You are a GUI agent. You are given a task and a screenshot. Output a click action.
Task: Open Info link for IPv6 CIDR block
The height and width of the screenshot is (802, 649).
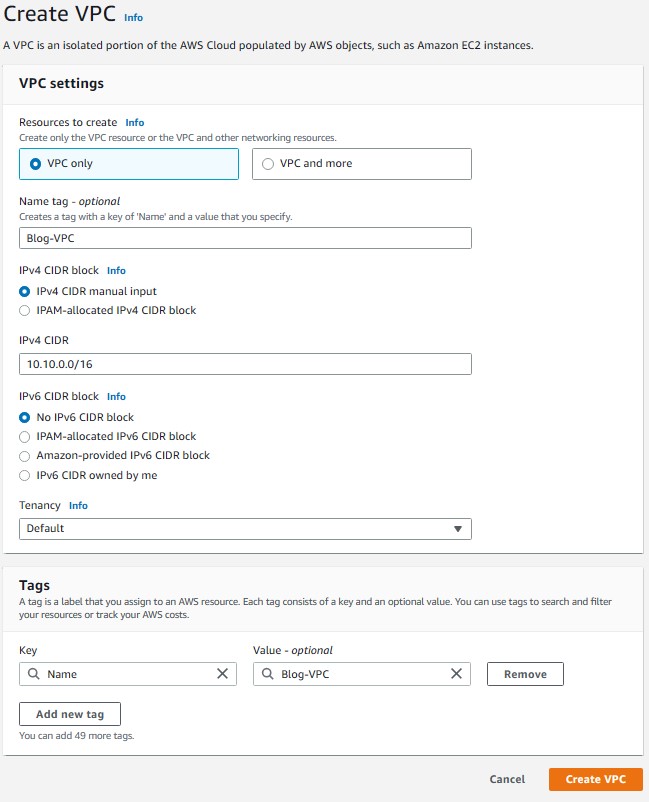116,396
